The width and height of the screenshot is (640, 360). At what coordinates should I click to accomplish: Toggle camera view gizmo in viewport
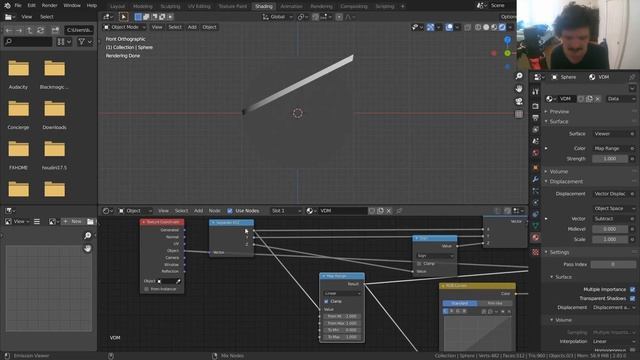point(519,101)
